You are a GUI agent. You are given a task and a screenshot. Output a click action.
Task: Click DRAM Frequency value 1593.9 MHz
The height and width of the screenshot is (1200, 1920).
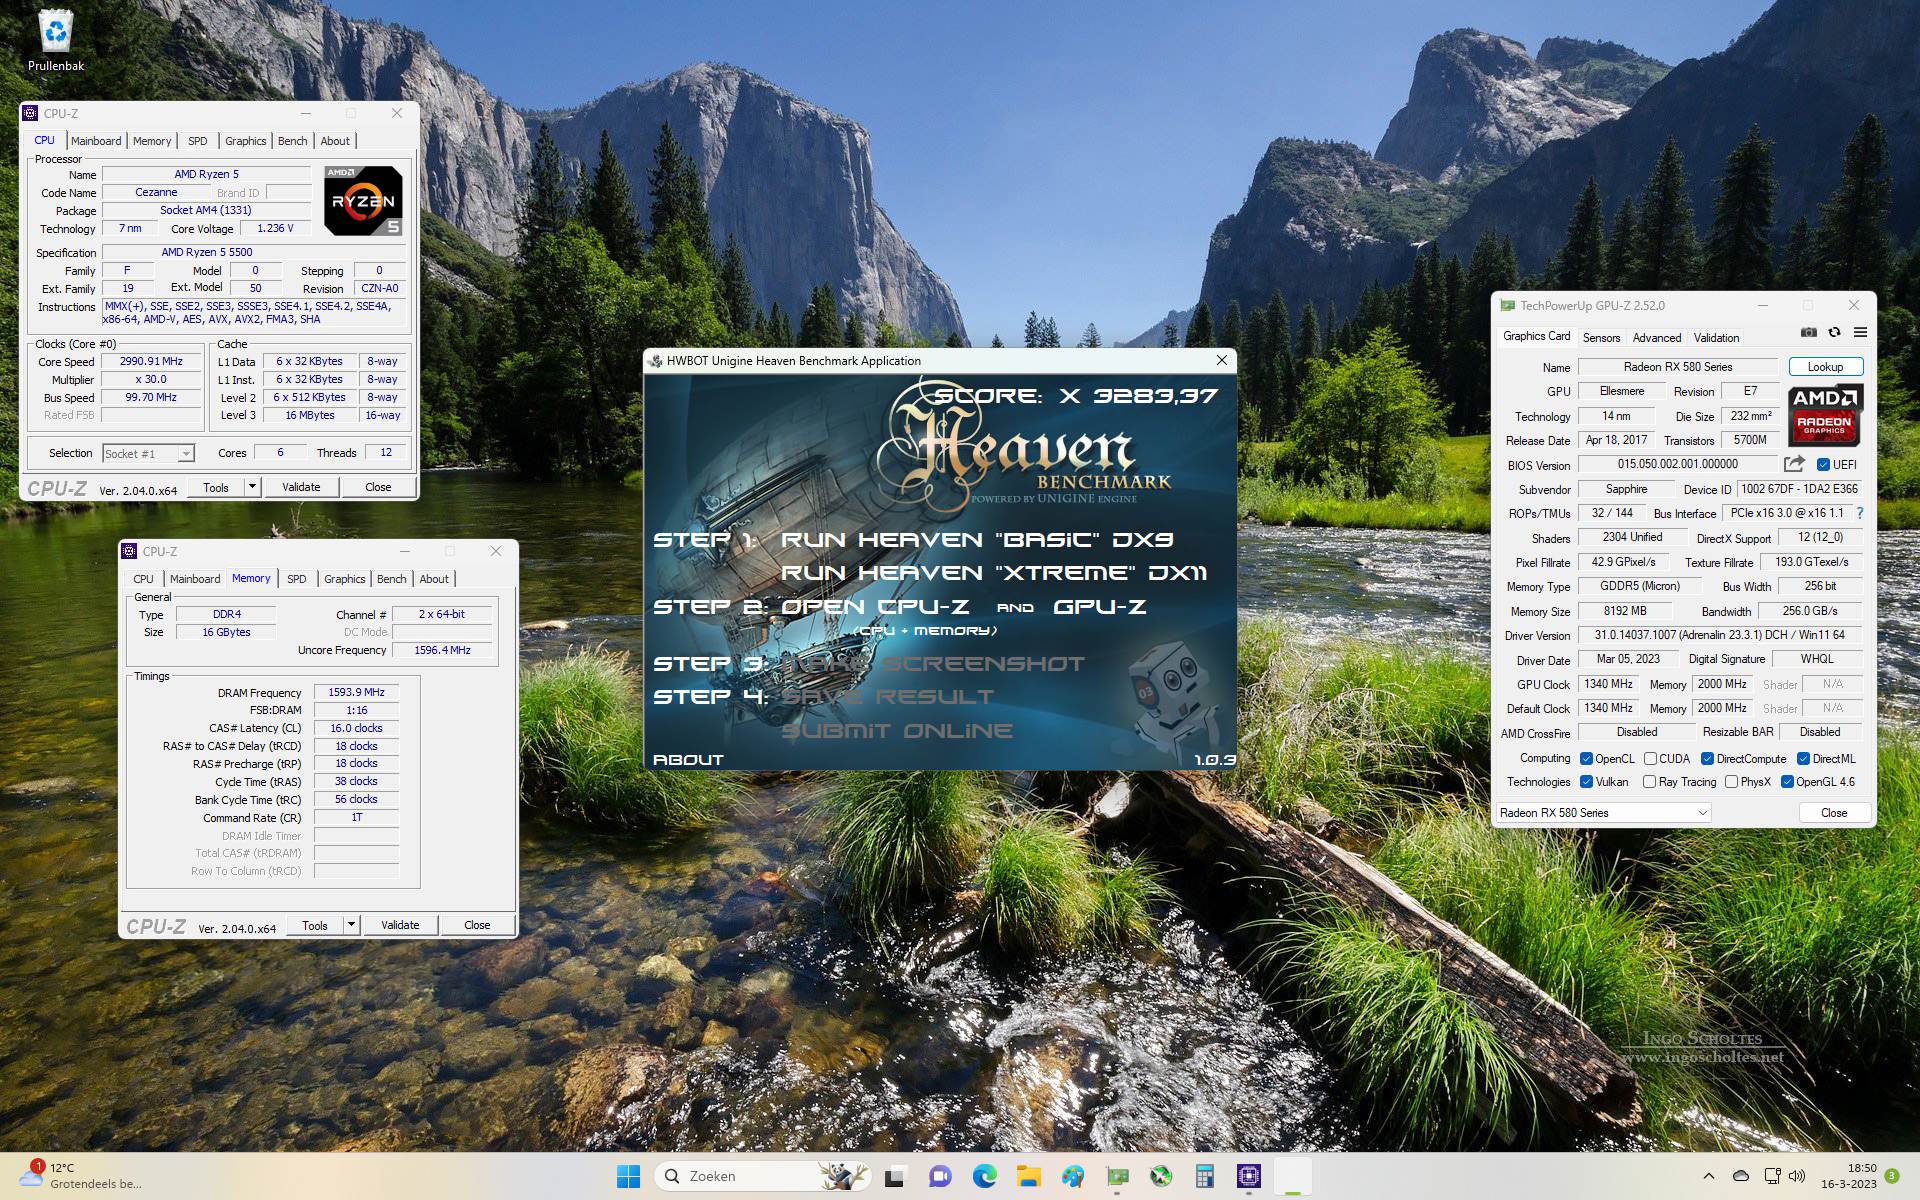pos(356,692)
